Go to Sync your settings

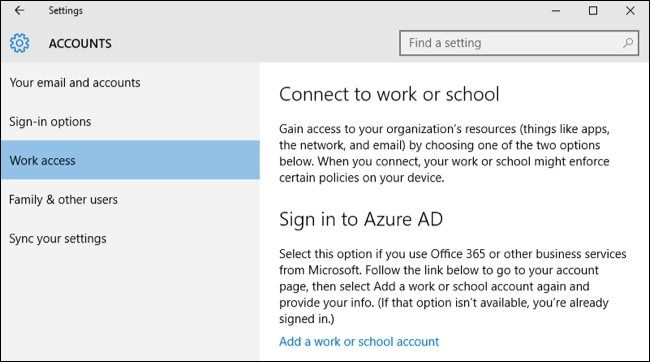[x=130, y=238]
